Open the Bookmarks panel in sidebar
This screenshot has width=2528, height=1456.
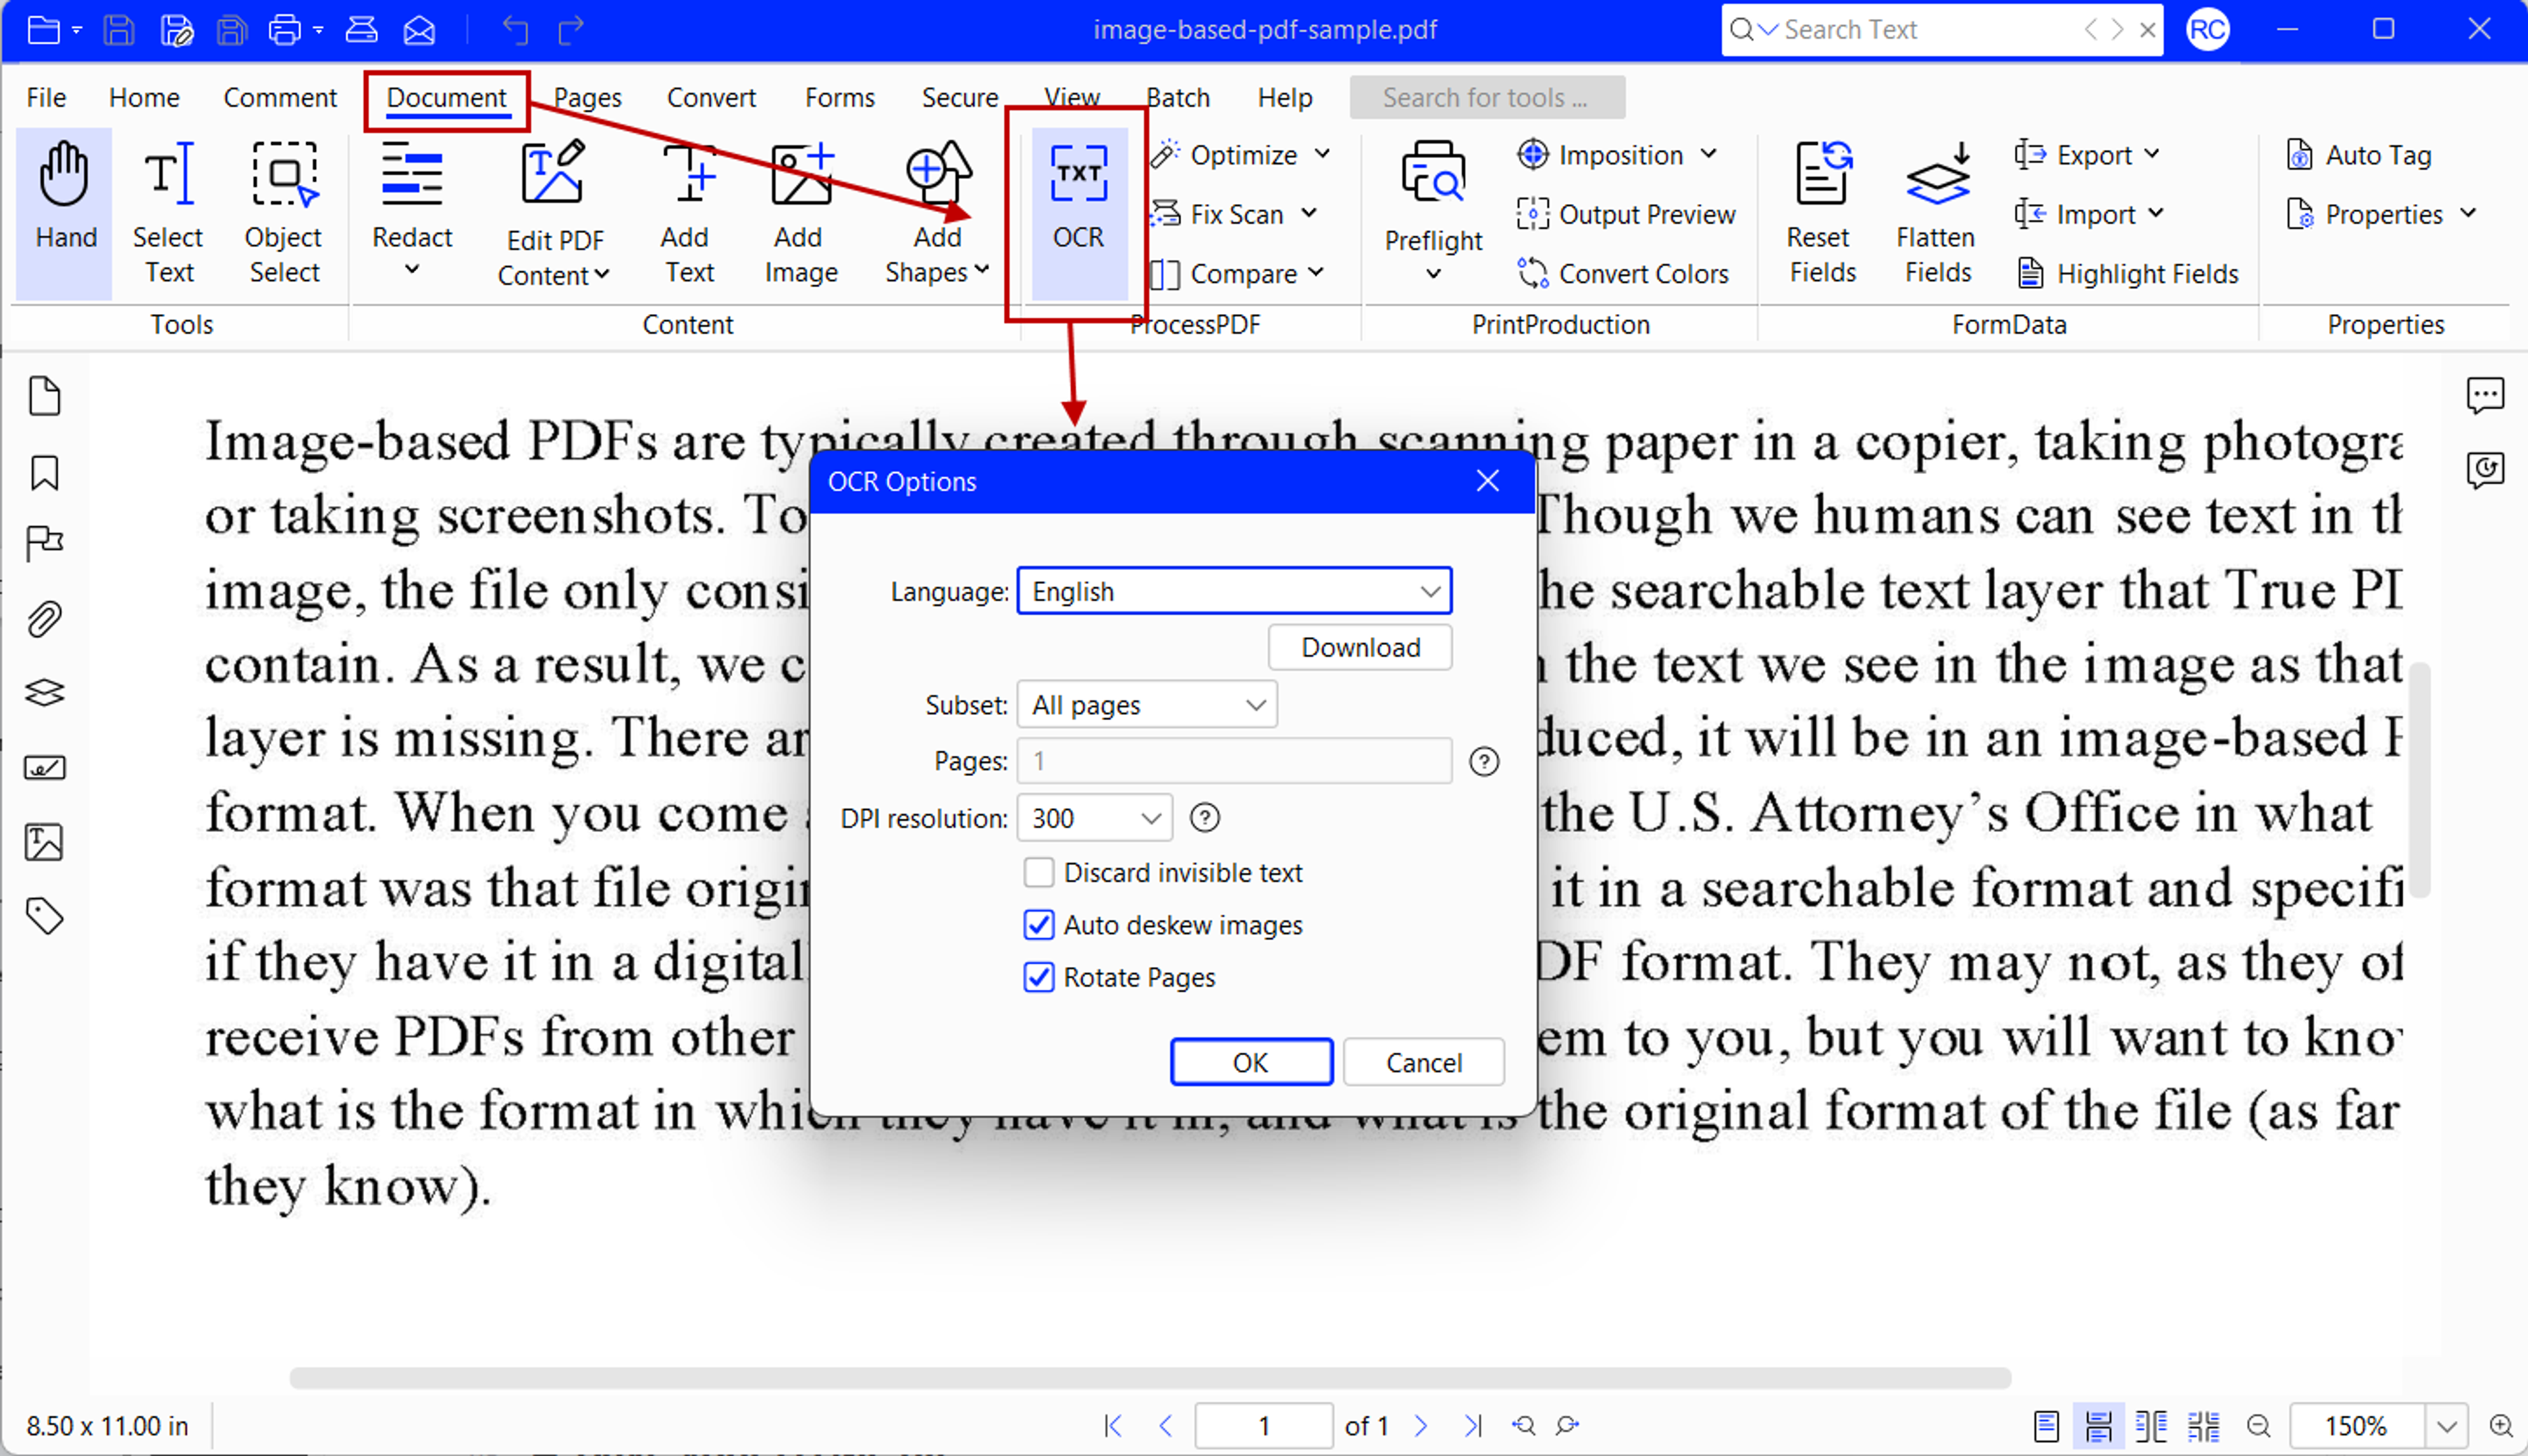pos(45,472)
